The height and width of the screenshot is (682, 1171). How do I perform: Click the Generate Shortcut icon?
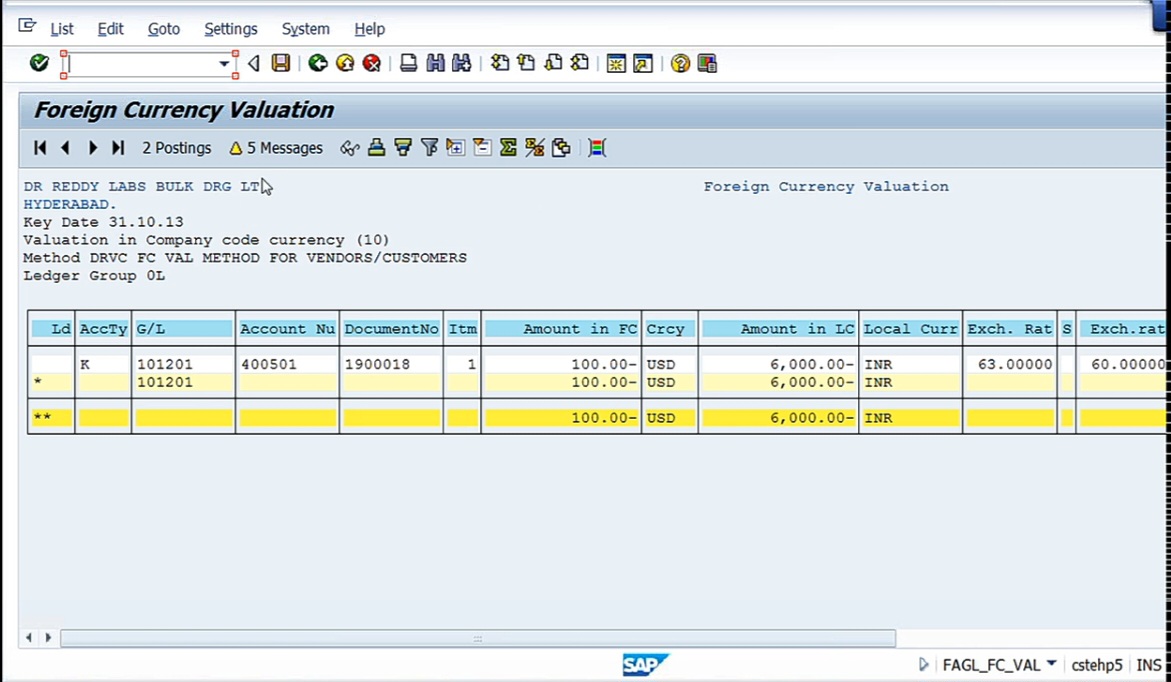point(643,63)
